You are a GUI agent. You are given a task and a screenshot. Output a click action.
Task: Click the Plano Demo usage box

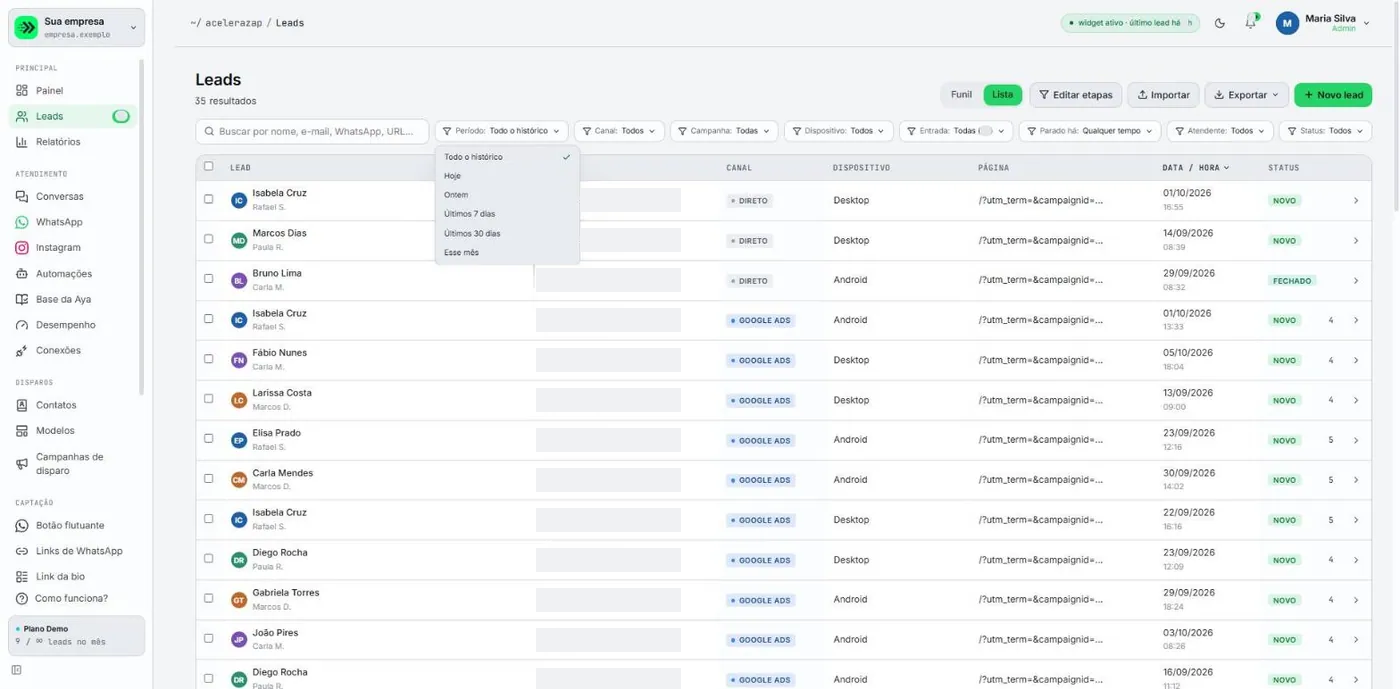click(77, 635)
